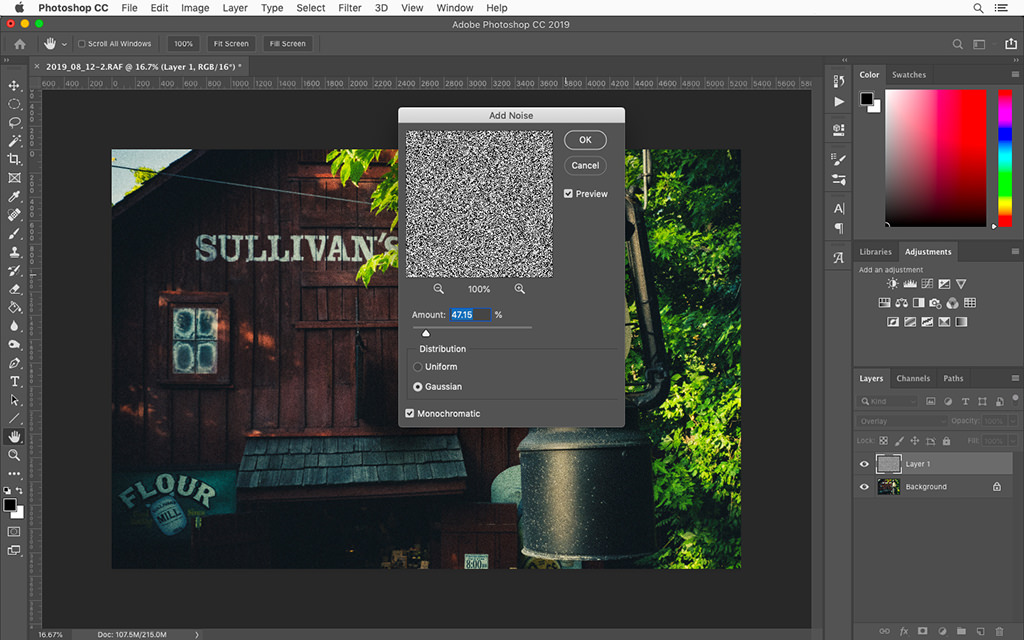
Task: Select the Clone Stamp tool
Action: point(14,251)
